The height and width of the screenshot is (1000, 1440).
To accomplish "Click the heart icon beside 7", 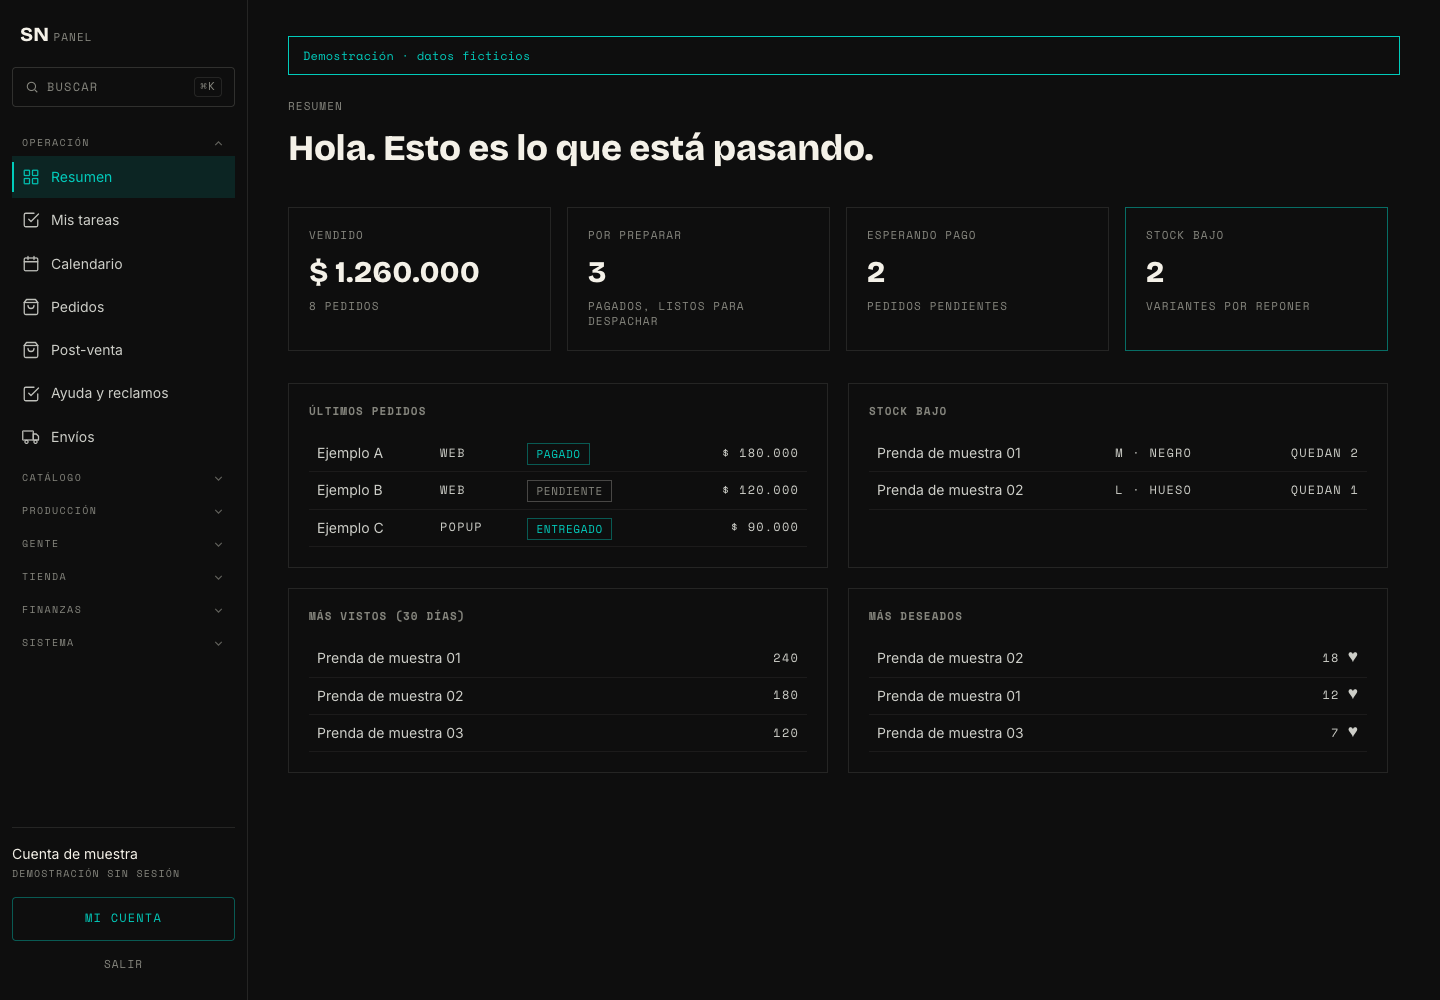I will [x=1353, y=732].
